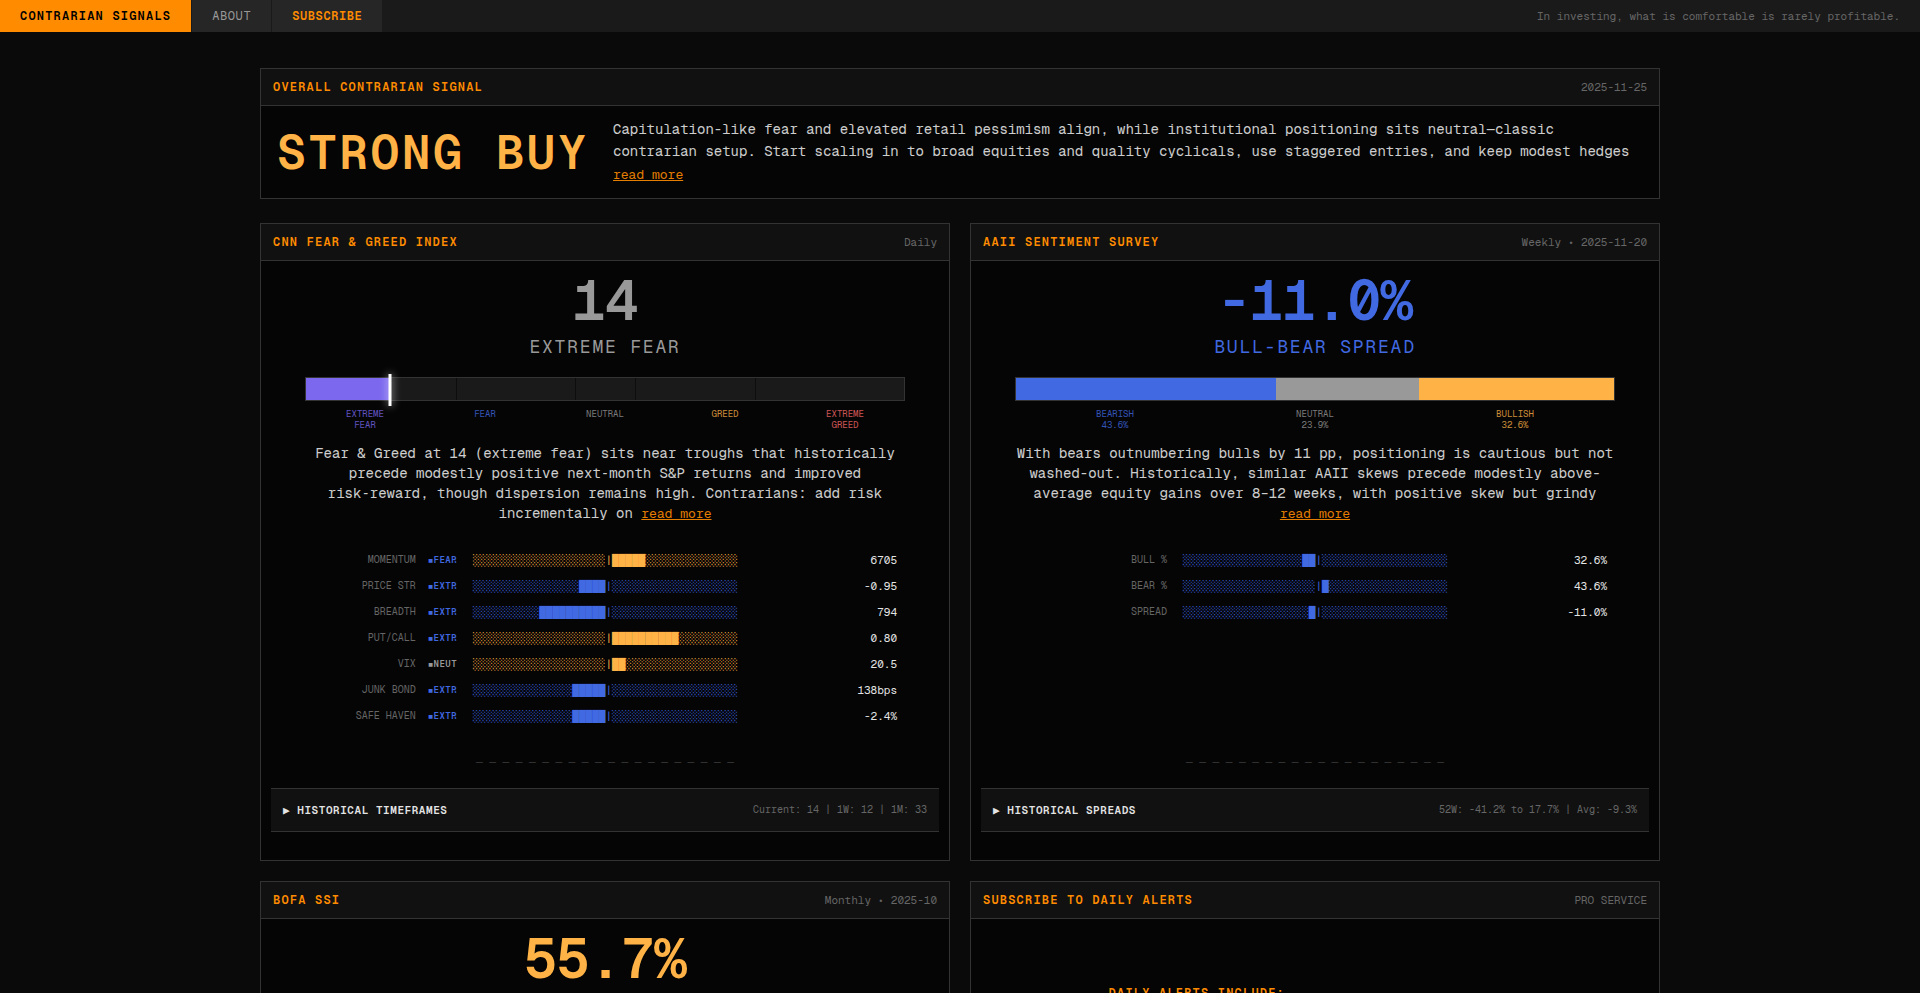Click the BULL-BEAR SPREAD caption
The width and height of the screenshot is (1920, 993).
[1315, 347]
